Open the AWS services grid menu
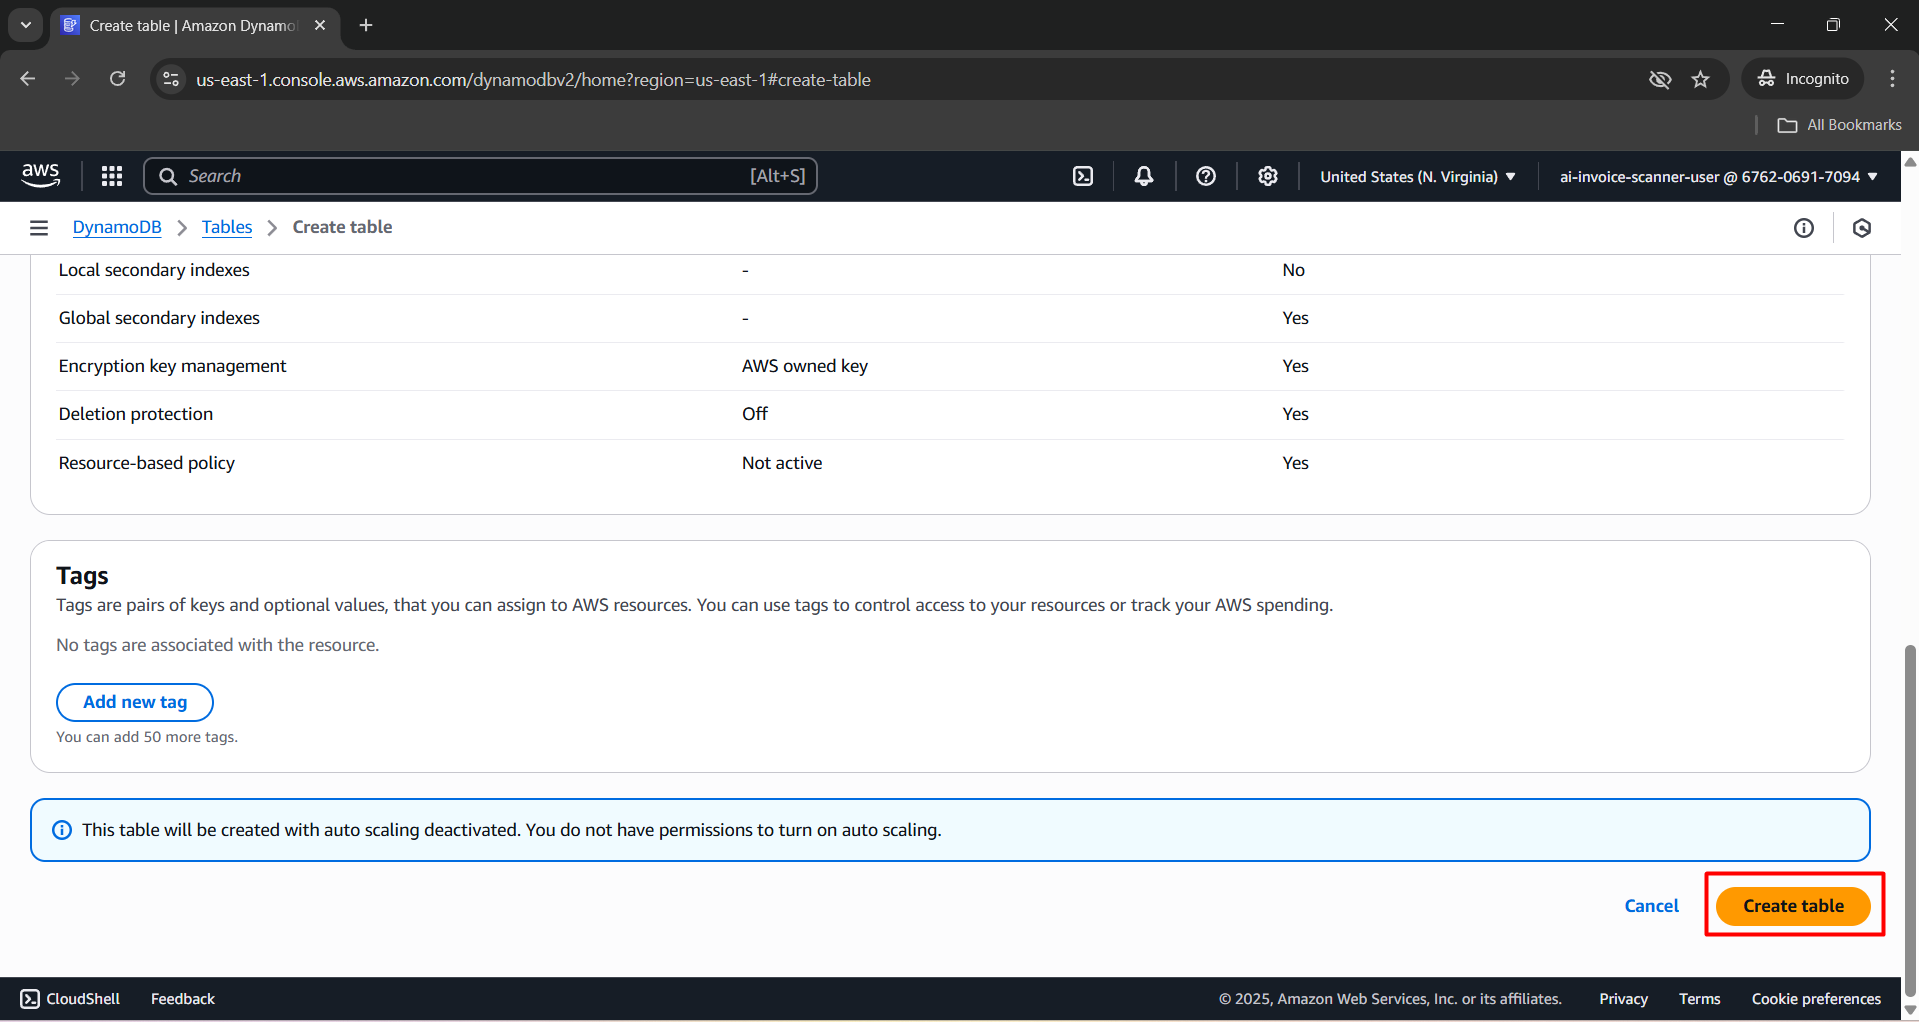Screen dimensions: 1919x1022 pyautogui.click(x=112, y=176)
